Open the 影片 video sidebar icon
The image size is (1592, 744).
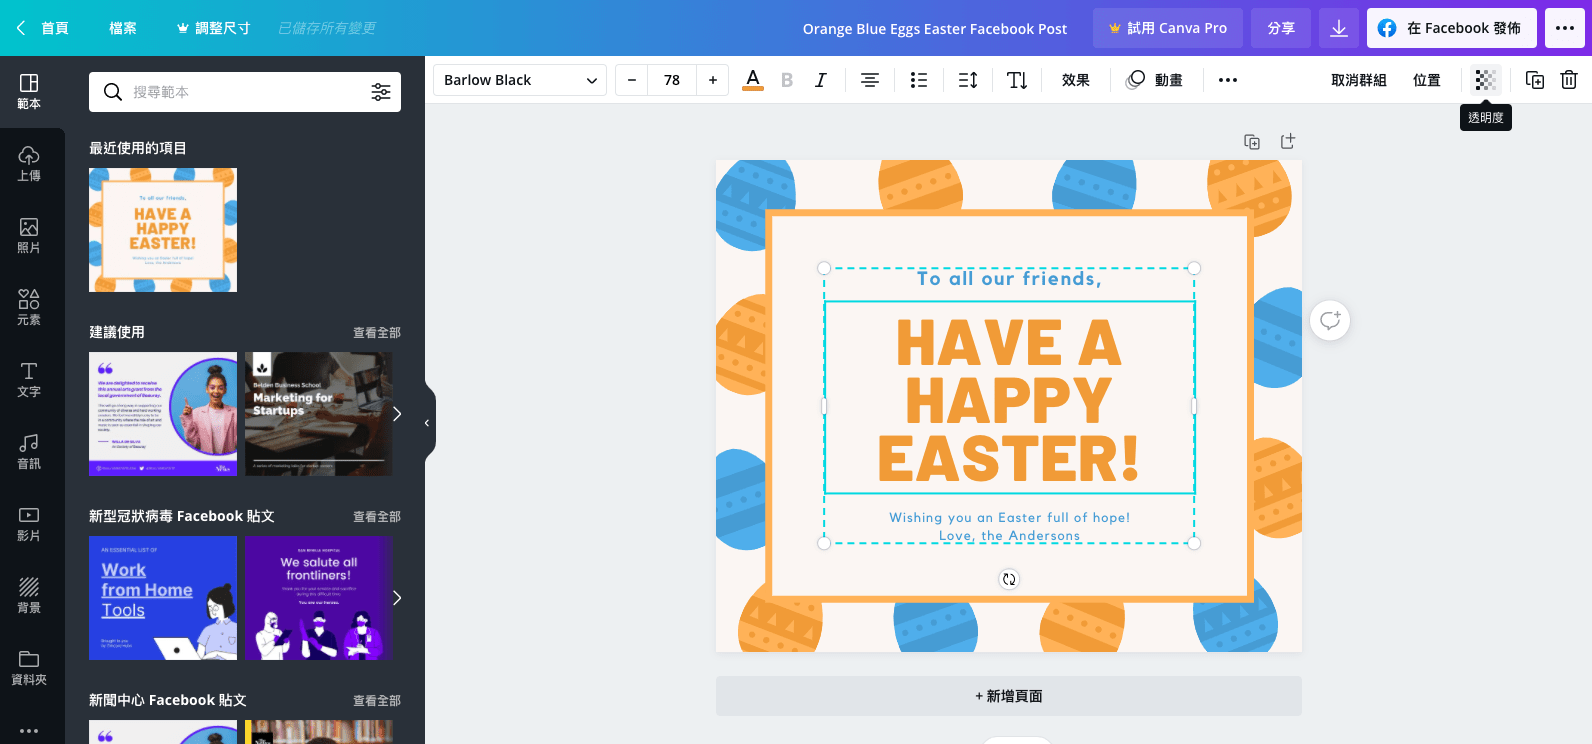point(29,524)
